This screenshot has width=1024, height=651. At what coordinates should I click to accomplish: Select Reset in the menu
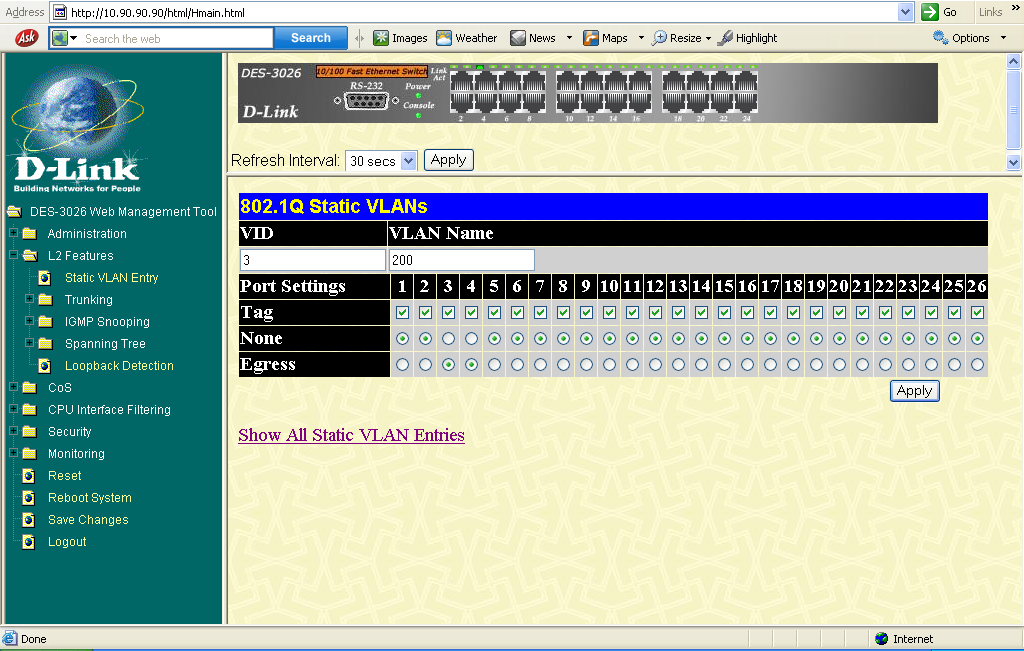point(65,476)
